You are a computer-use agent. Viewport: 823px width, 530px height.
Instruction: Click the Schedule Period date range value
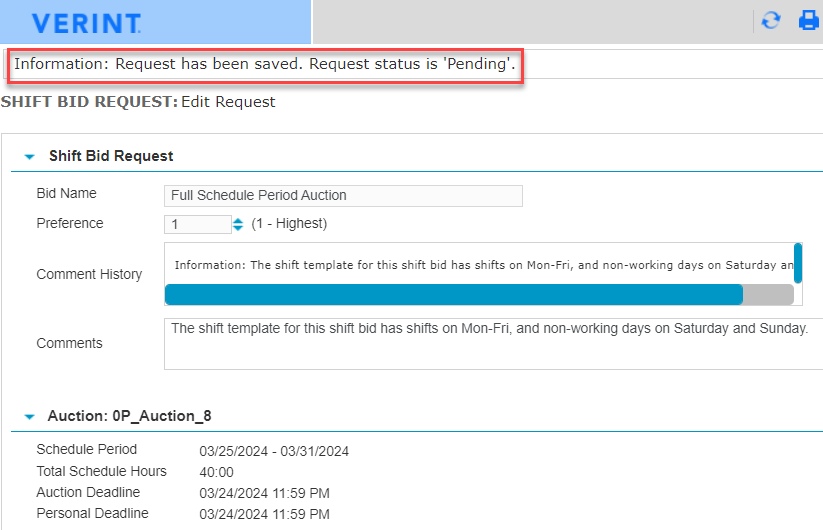click(x=274, y=450)
